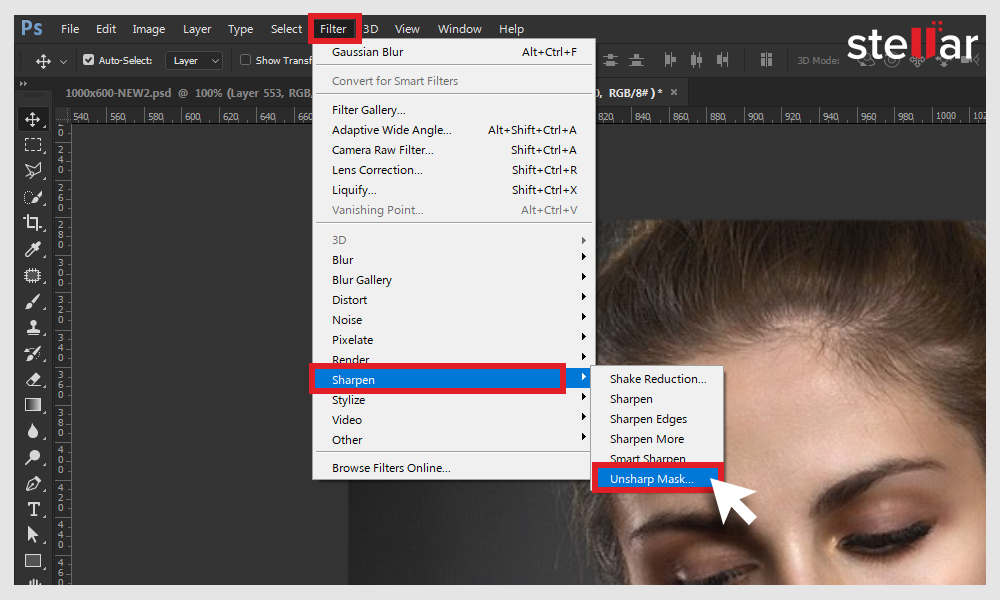Expand the Noise filter submenu
1000x600 pixels.
click(452, 319)
